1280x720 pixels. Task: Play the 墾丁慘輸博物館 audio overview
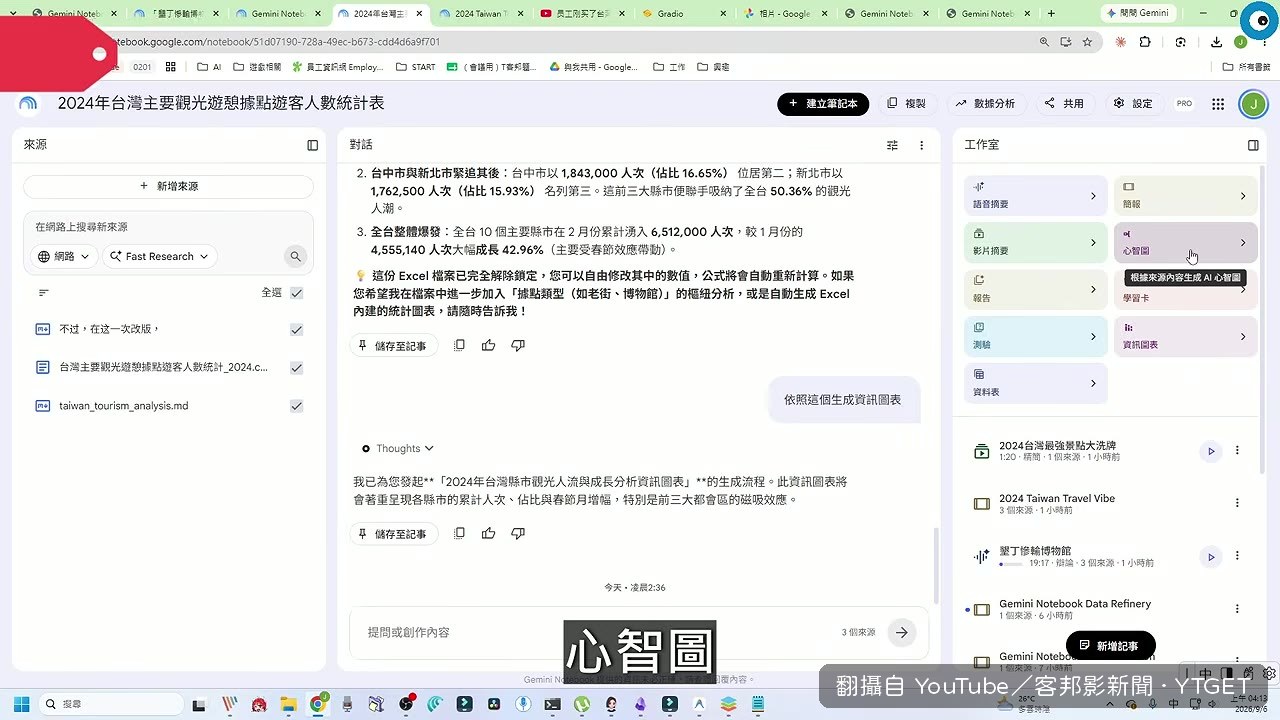pos(1211,557)
